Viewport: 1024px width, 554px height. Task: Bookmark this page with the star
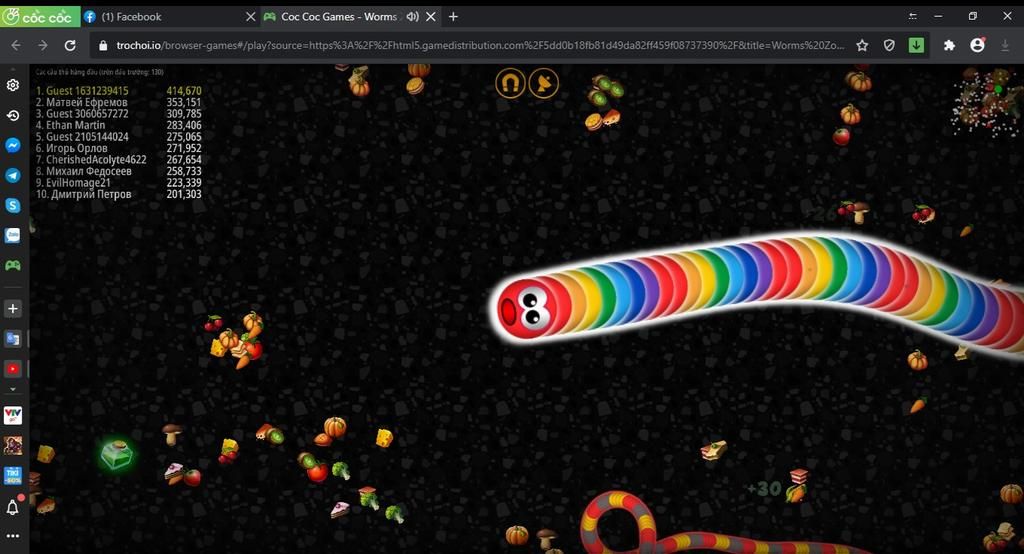(x=862, y=45)
